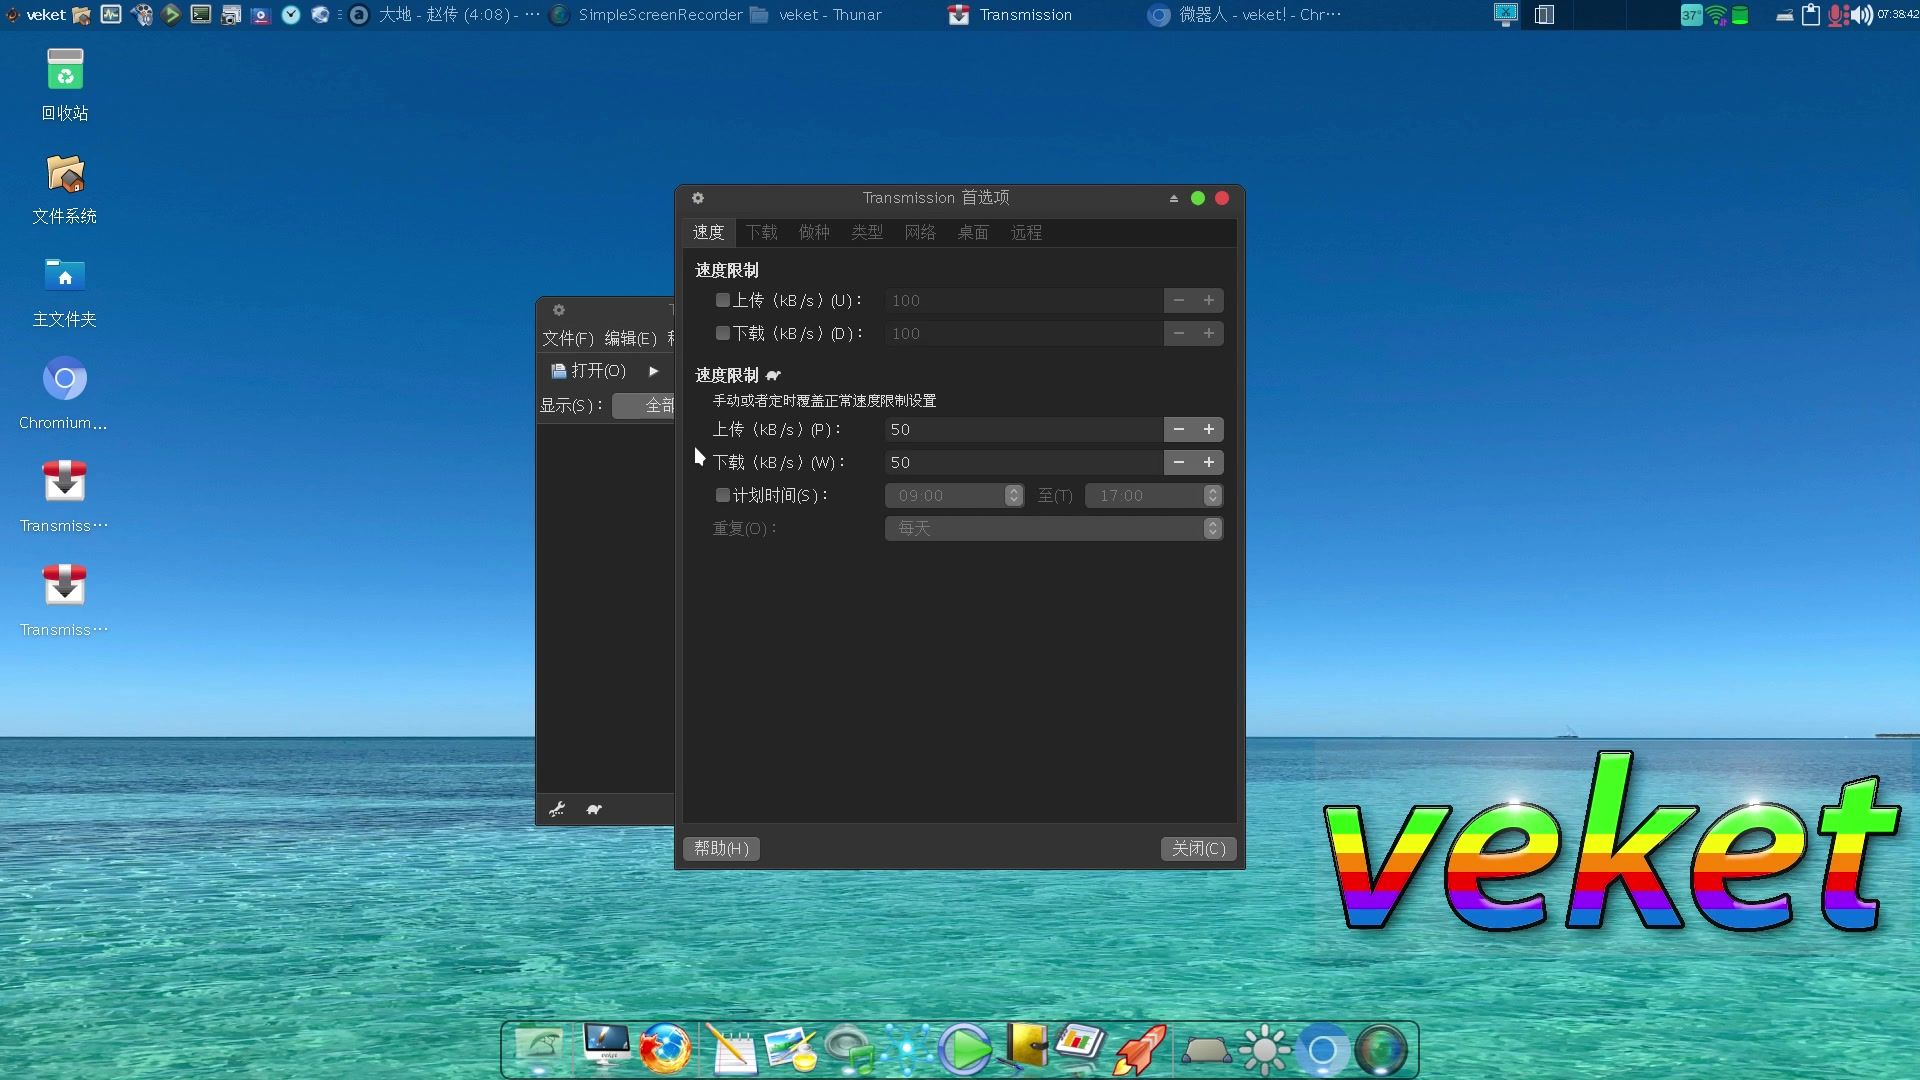Expand the 打开 toolbar arrow in main window
The width and height of the screenshot is (1920, 1080).
pos(653,371)
